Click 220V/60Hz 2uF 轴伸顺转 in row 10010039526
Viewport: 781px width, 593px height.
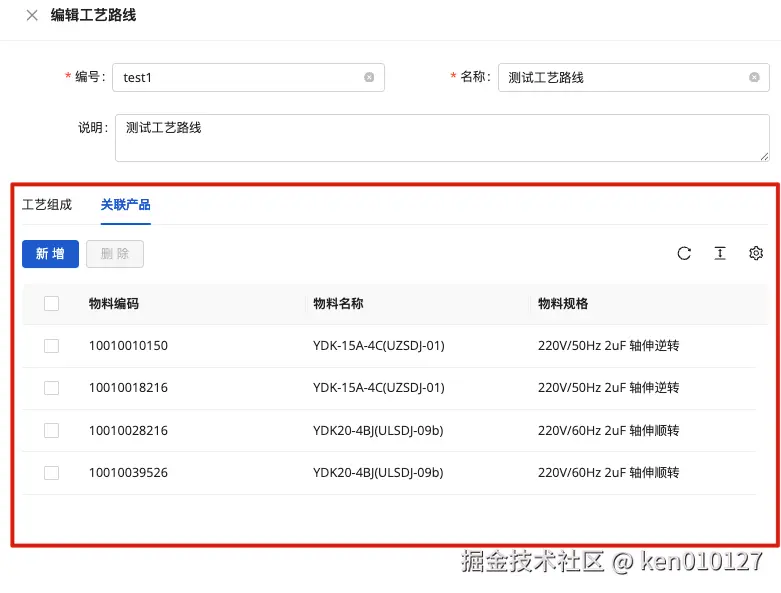pos(609,473)
